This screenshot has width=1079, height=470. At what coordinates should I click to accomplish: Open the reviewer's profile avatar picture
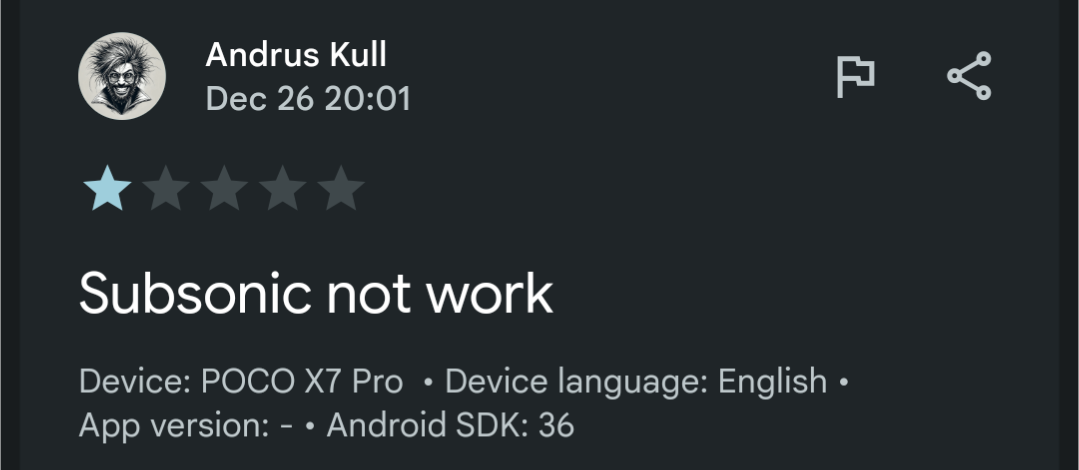point(122,76)
